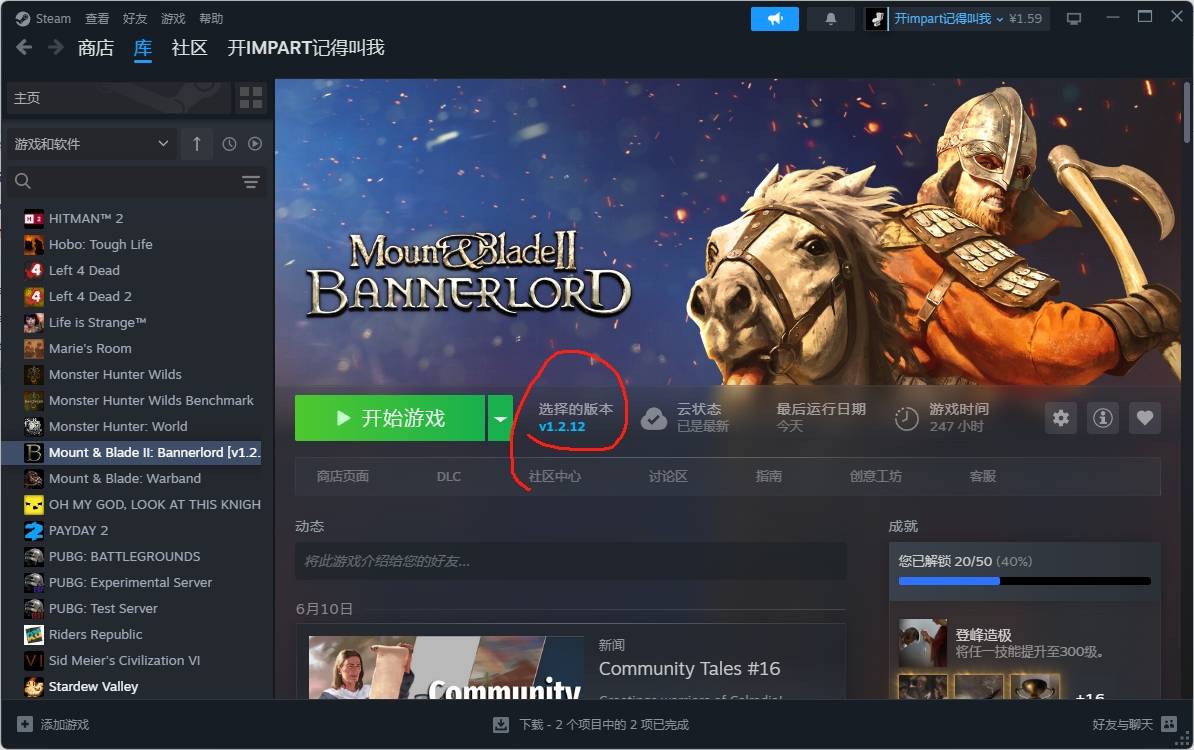Click the sort ascending arrow in sidebar
Image resolution: width=1194 pixels, height=750 pixels.
tap(196, 144)
